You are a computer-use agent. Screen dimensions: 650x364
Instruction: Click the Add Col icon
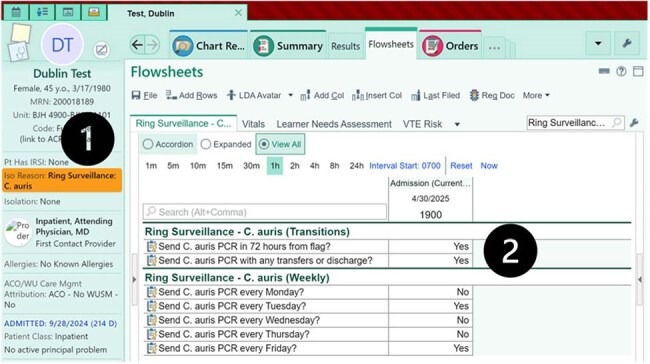[x=305, y=96]
